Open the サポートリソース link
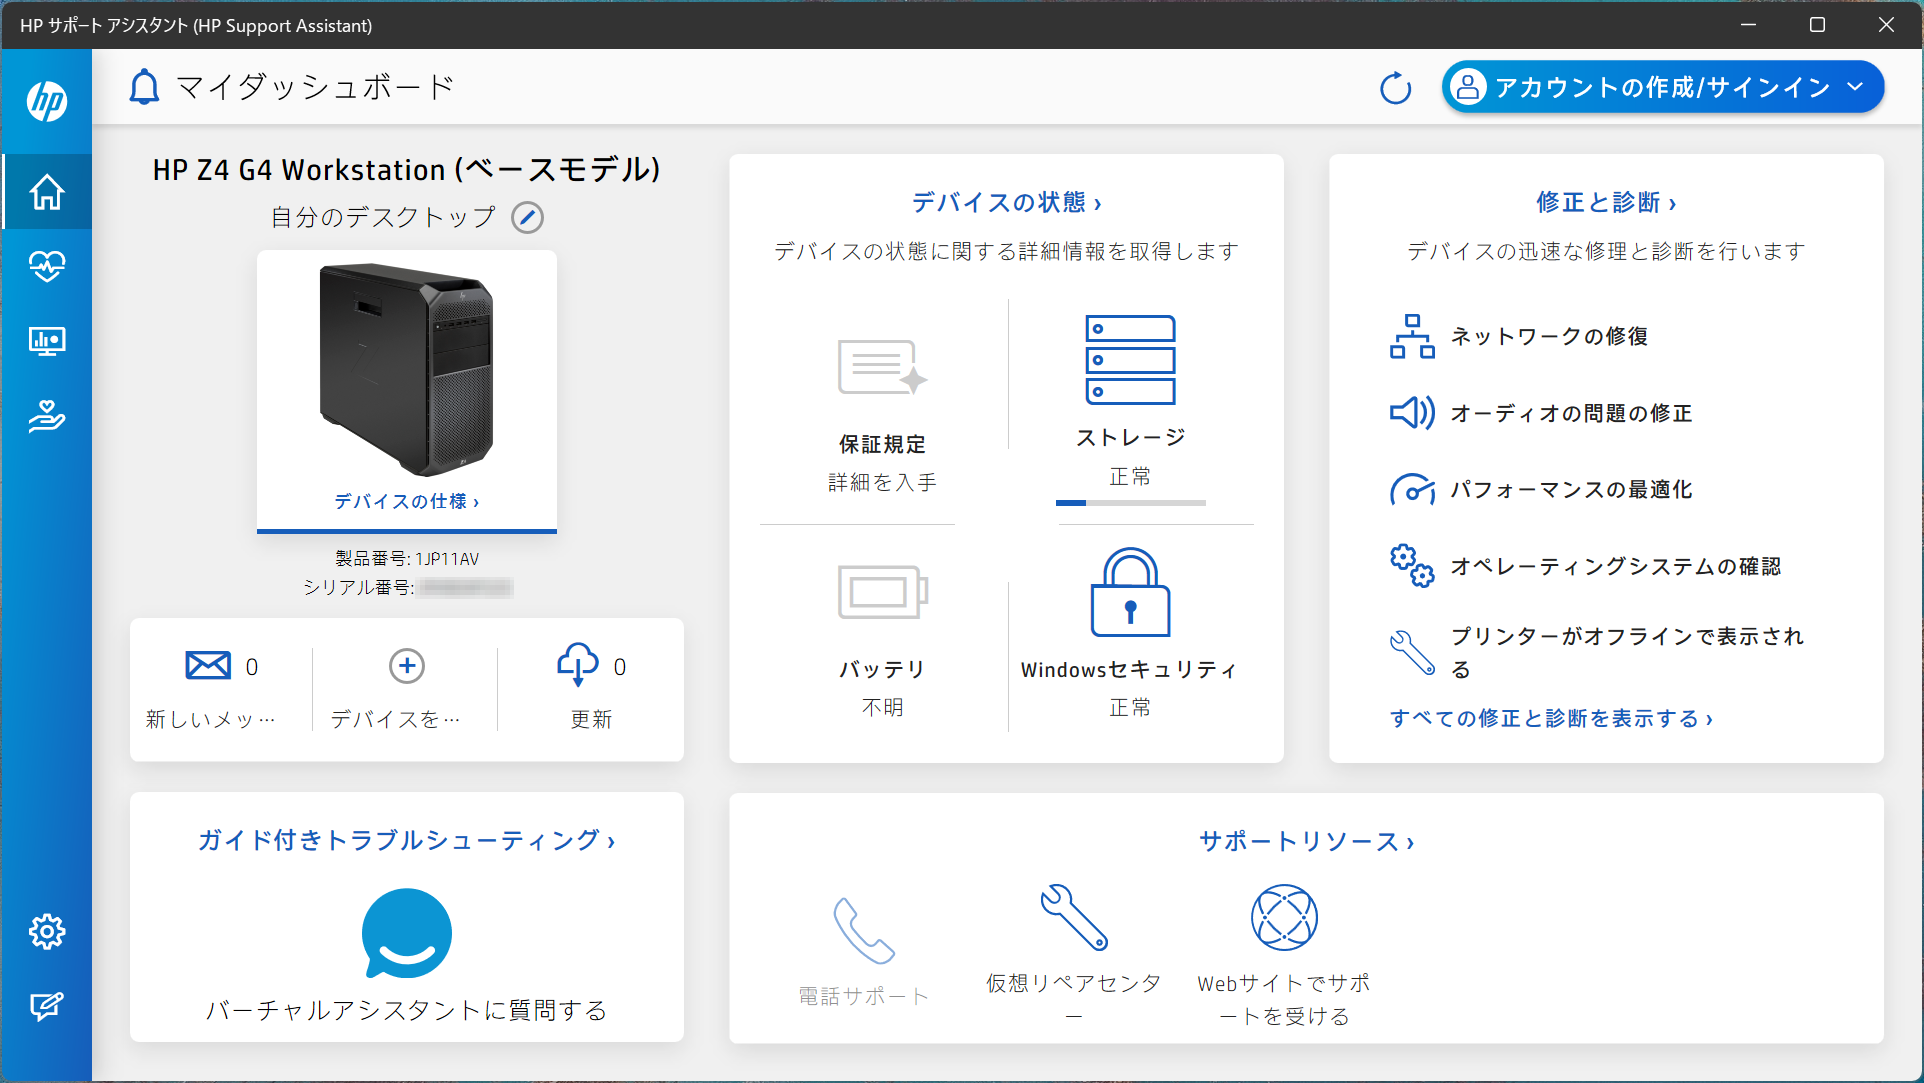The width and height of the screenshot is (1924, 1083). [1306, 841]
